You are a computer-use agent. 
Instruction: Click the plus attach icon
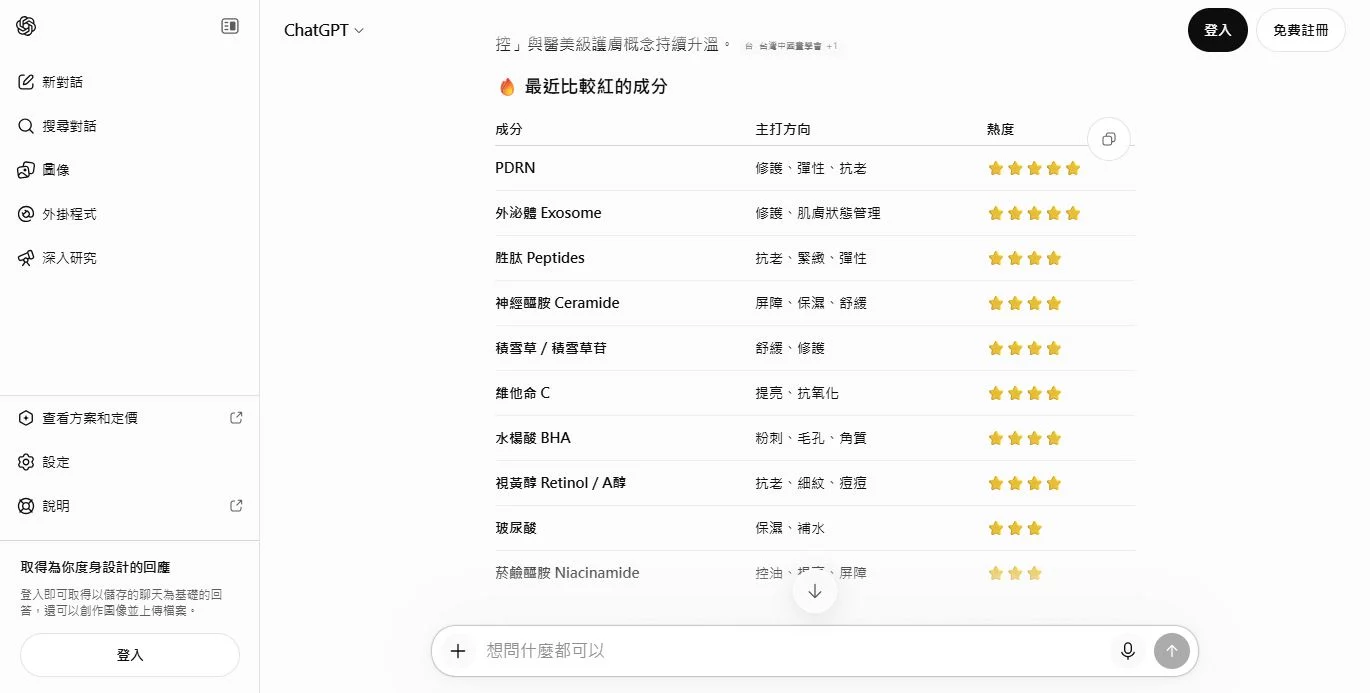tap(458, 651)
